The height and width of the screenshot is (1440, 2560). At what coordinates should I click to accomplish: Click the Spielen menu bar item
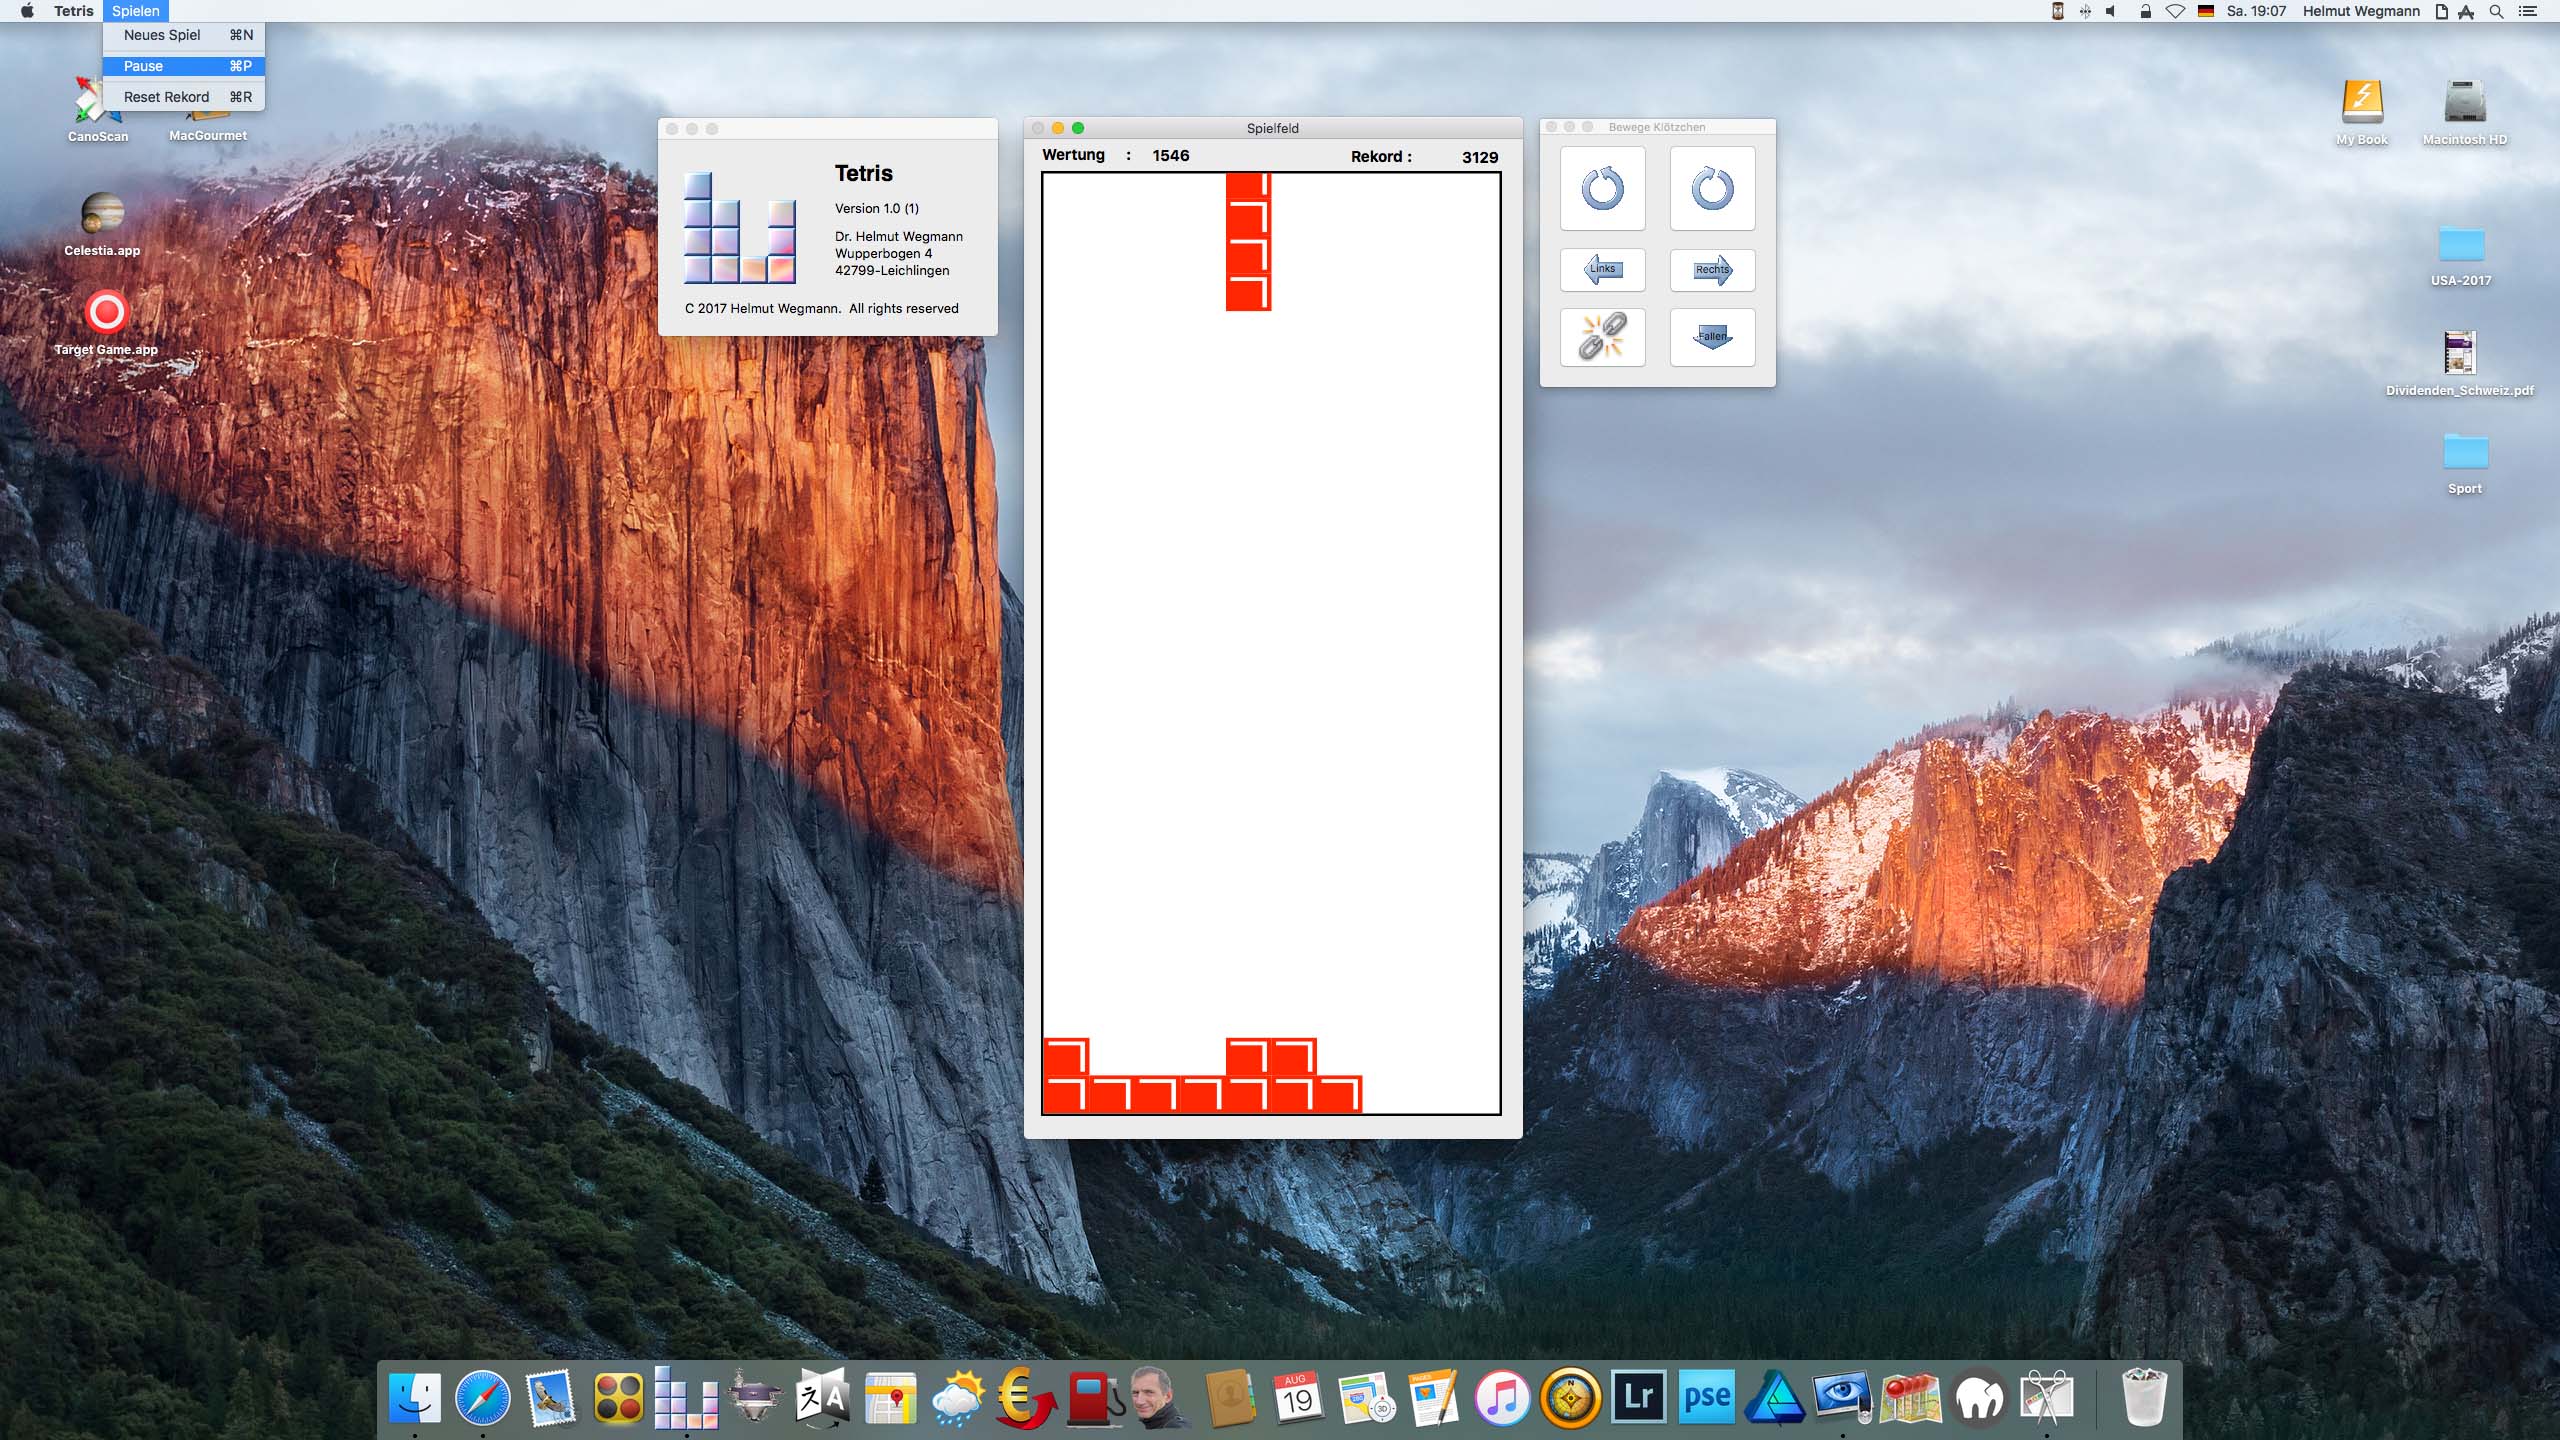[x=136, y=11]
